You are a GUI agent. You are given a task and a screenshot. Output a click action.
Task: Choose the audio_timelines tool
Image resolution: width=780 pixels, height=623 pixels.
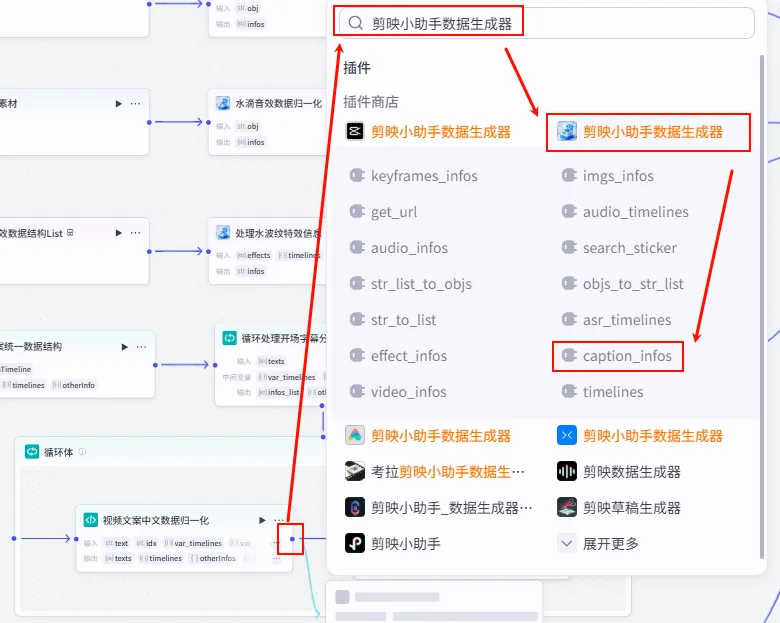625,212
